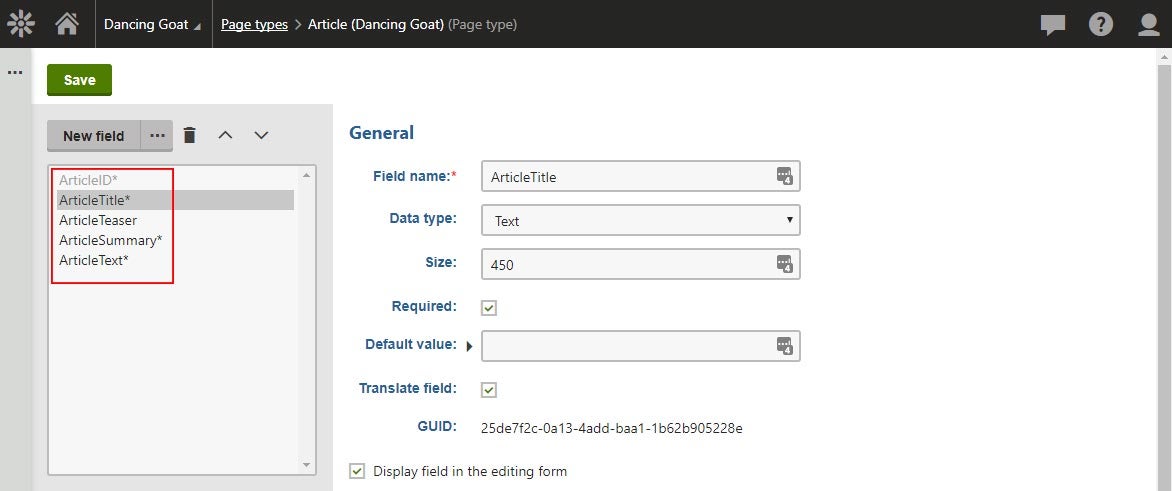Delete selected field with trash icon
The height and width of the screenshot is (491, 1172).
190,135
